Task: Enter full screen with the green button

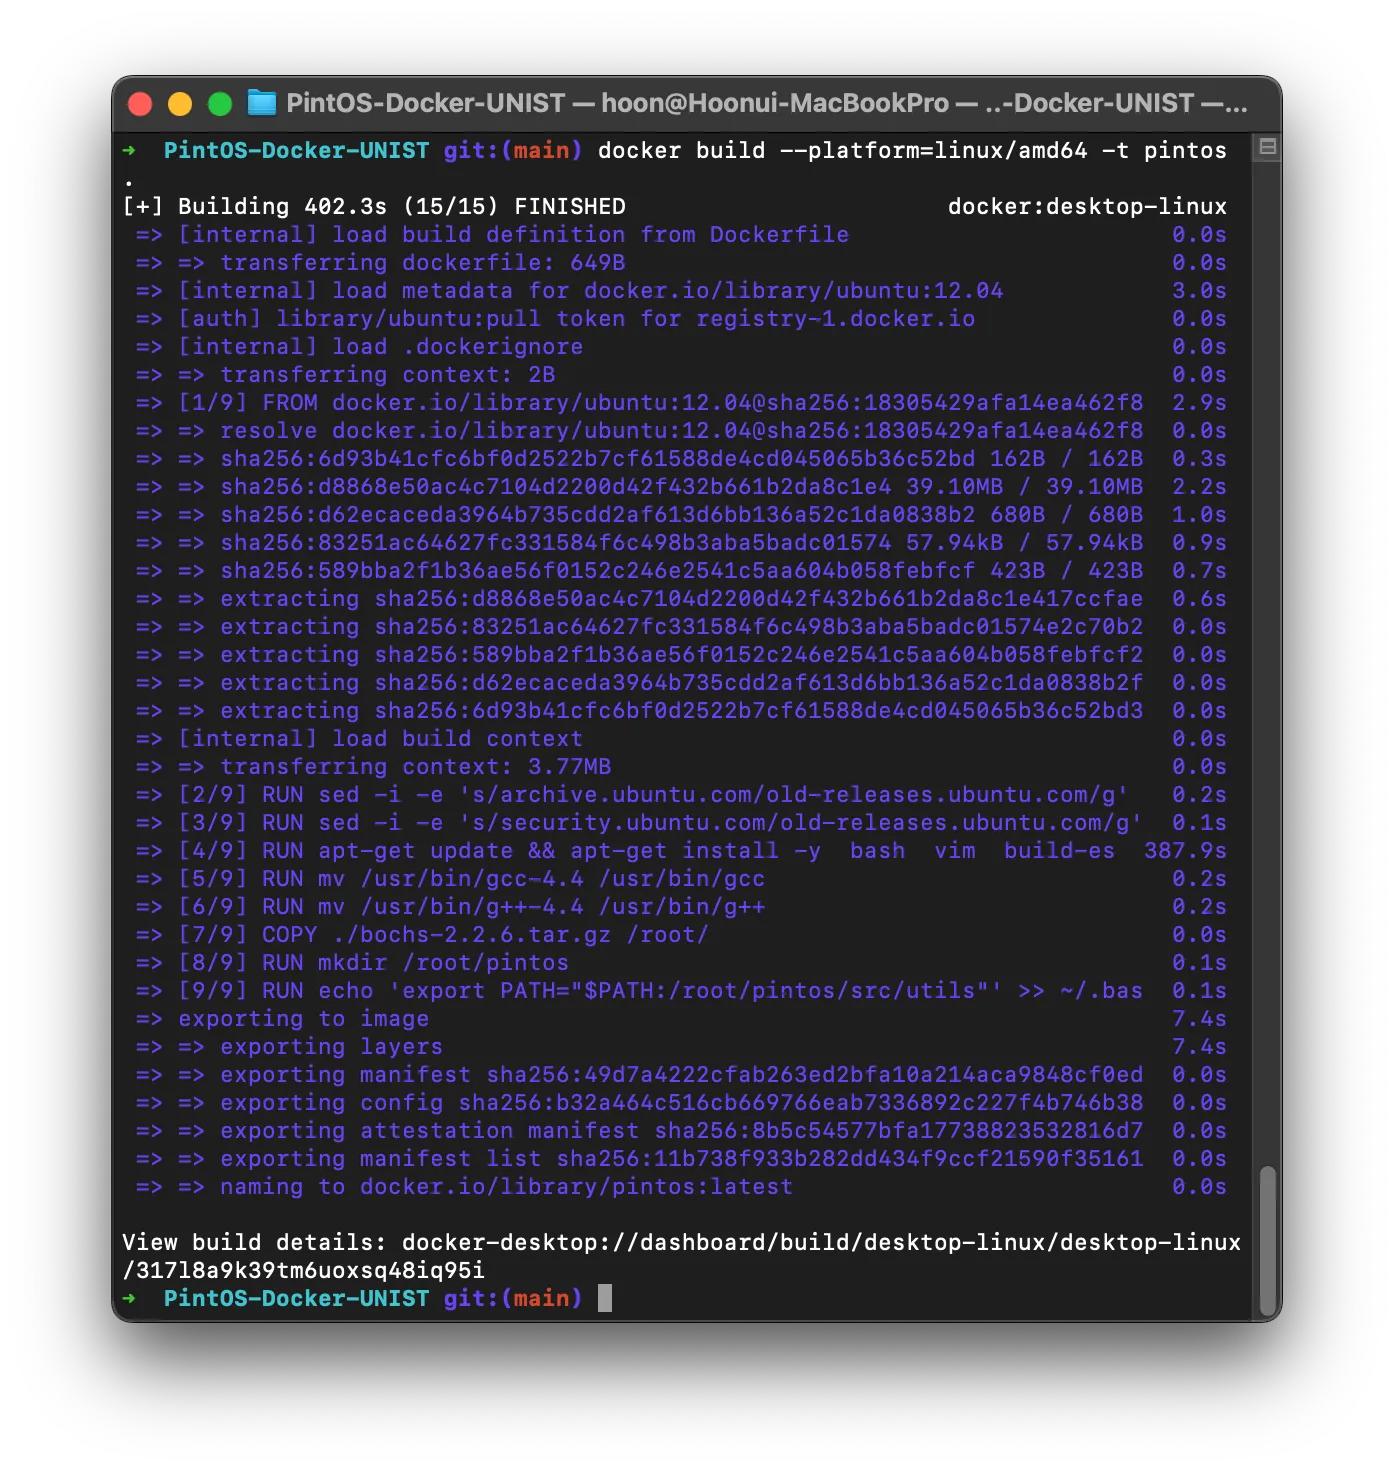Action: pyautogui.click(x=220, y=104)
